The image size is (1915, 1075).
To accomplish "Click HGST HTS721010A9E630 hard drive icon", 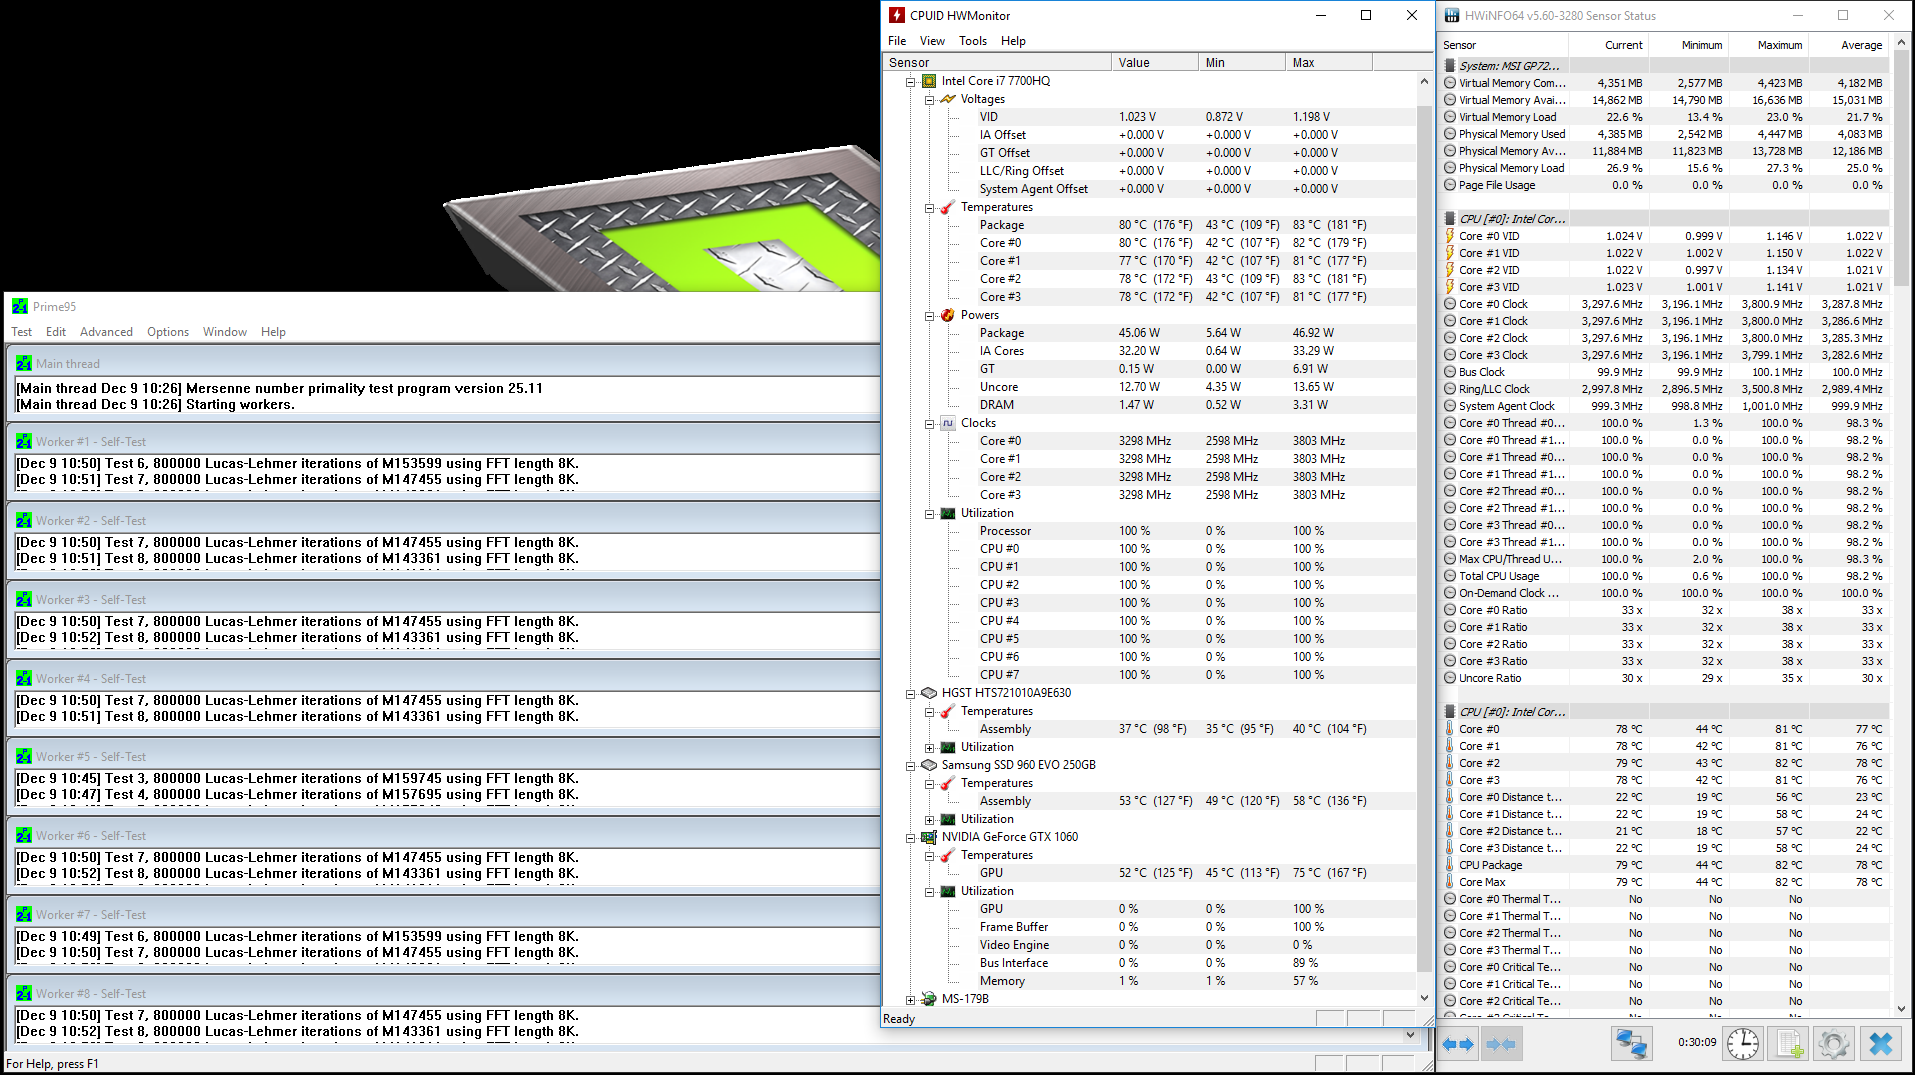I will pos(929,693).
